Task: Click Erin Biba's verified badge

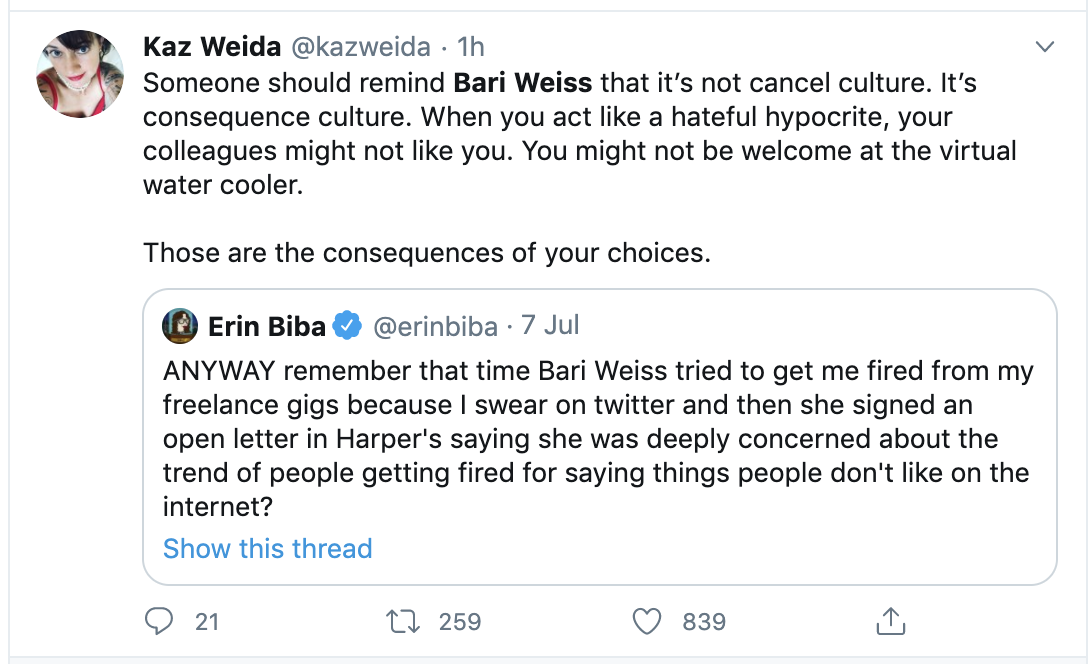Action: coord(347,325)
